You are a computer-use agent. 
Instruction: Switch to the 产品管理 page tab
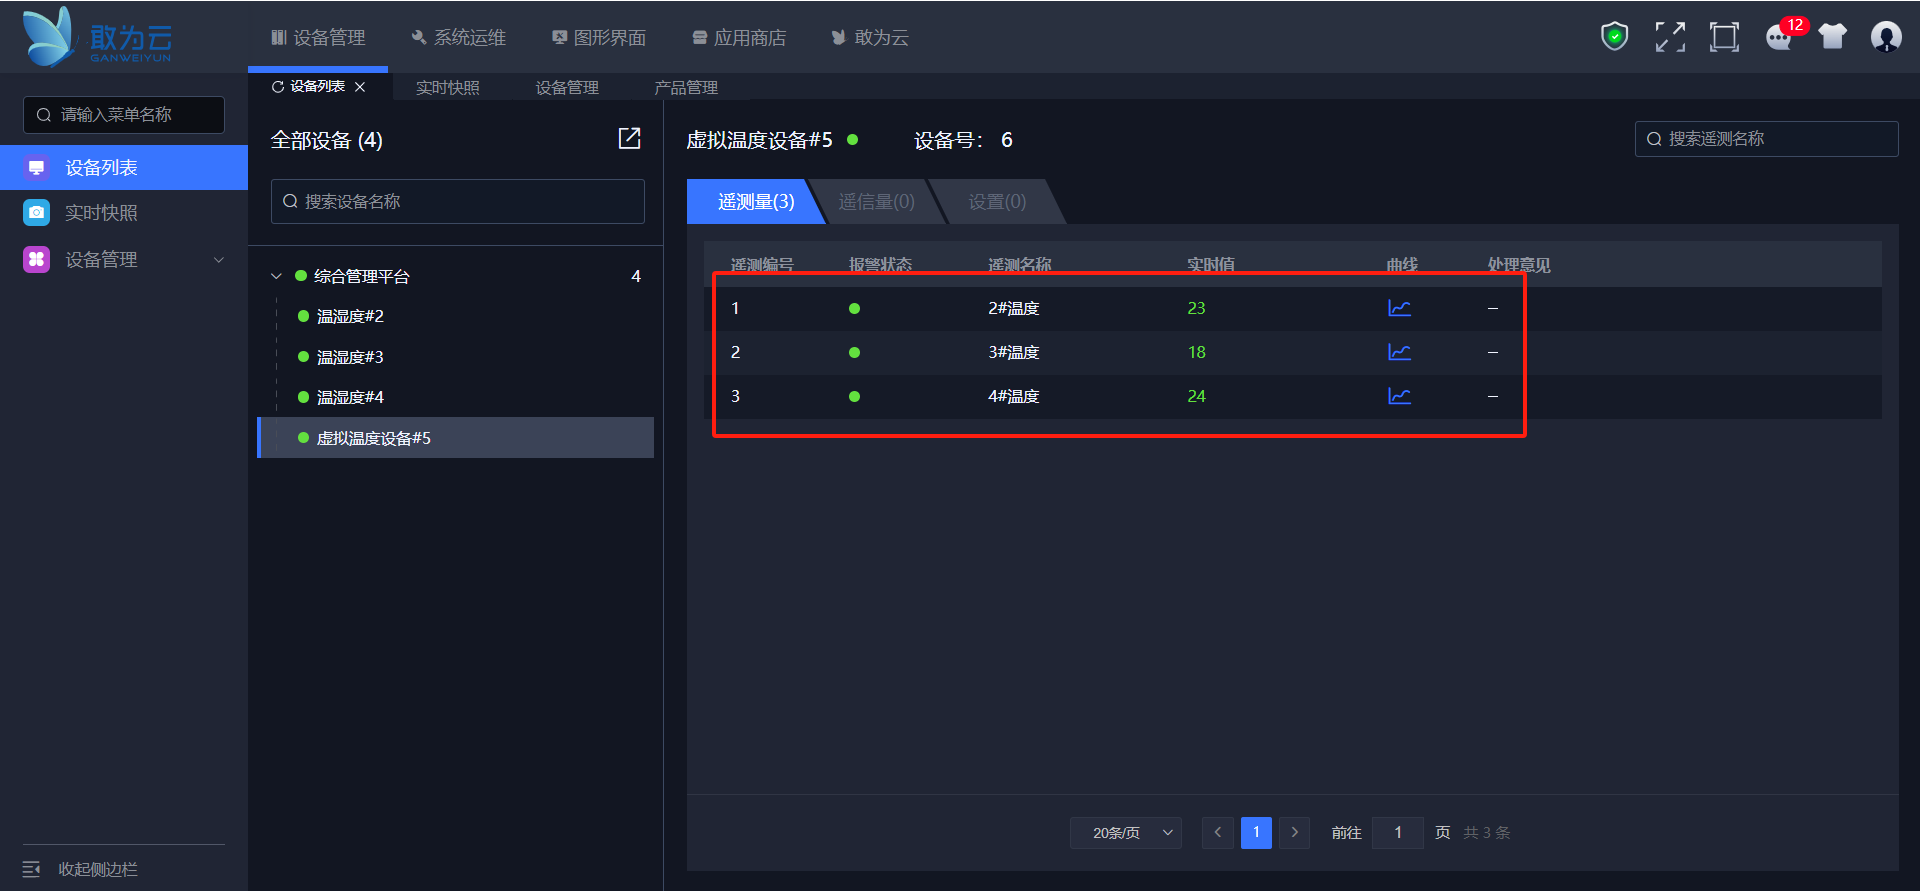(x=686, y=88)
